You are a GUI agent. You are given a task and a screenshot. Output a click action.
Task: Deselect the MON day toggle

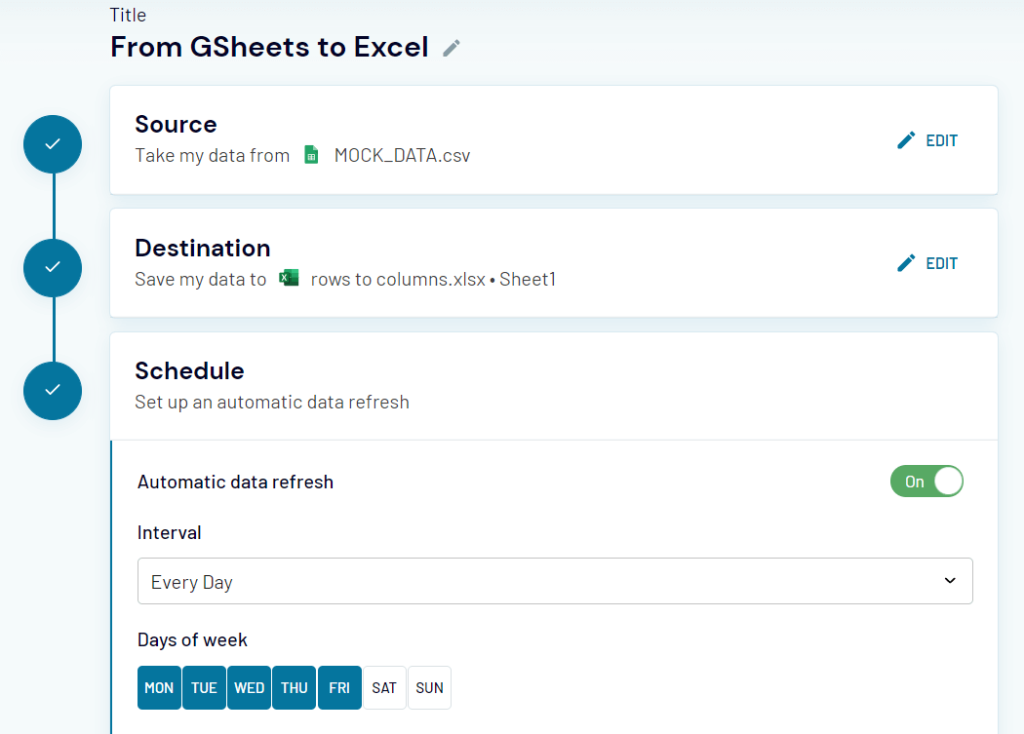[159, 687]
